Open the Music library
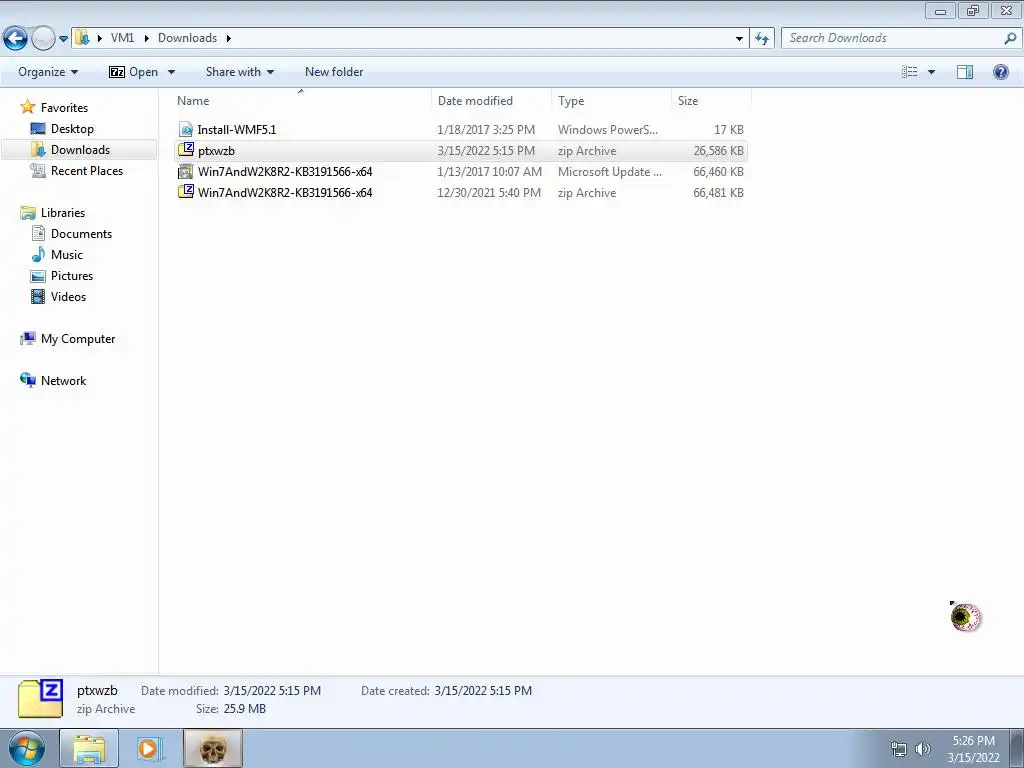1024x768 pixels. (x=67, y=254)
